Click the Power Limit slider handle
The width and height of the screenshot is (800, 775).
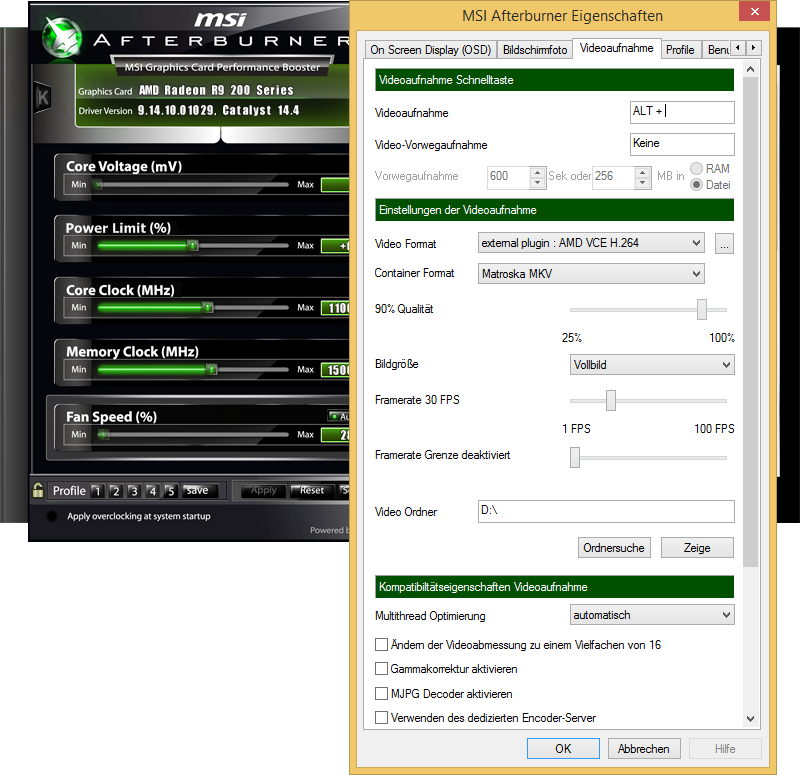(x=192, y=245)
